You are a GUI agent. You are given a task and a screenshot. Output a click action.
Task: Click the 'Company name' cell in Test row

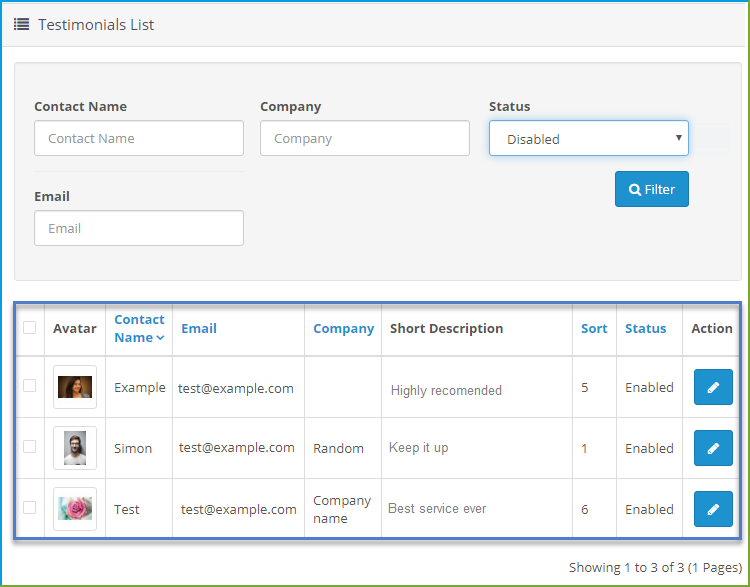click(342, 509)
